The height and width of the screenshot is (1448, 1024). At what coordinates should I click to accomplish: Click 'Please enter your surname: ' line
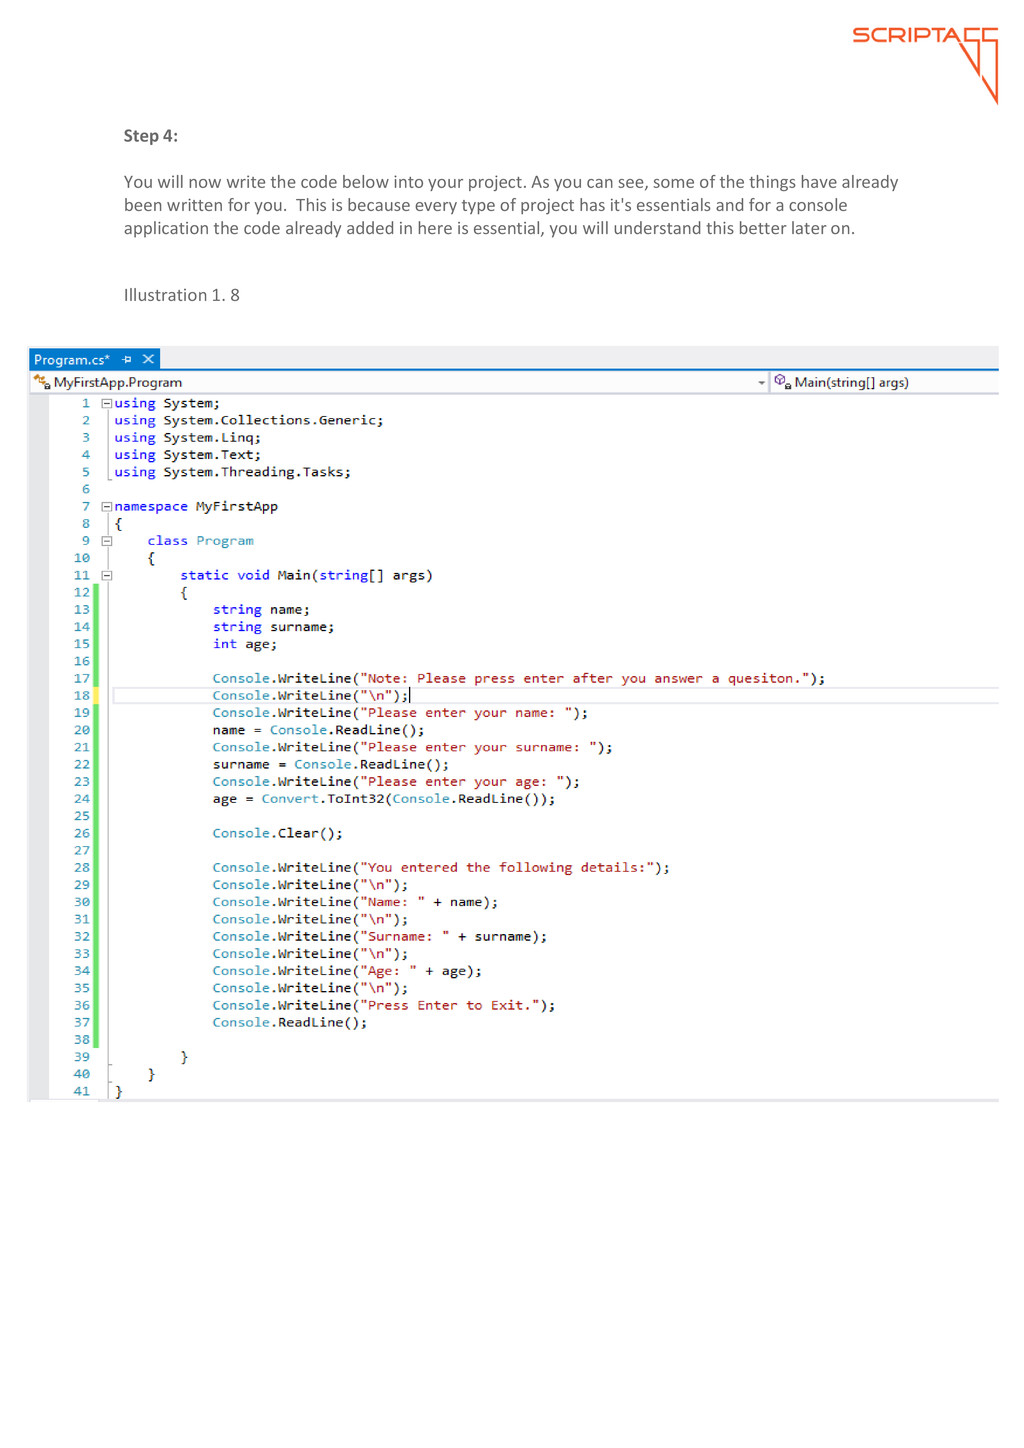tap(412, 748)
